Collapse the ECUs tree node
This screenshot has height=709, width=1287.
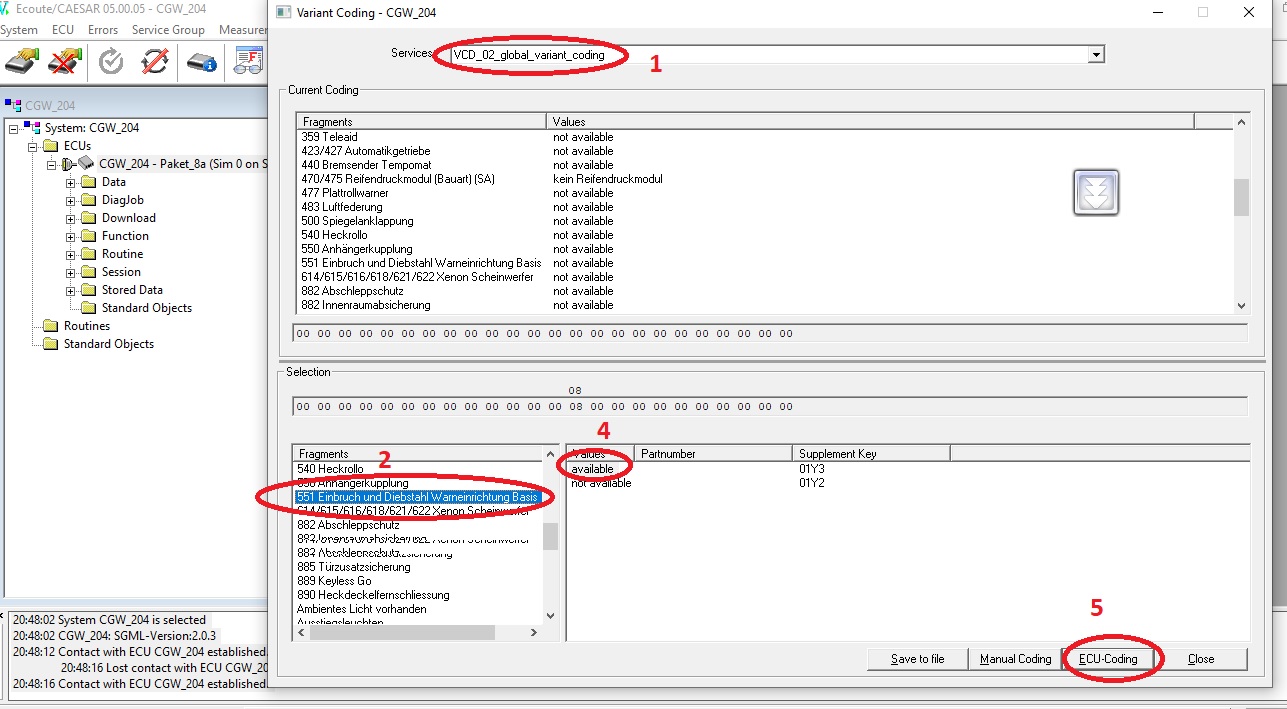32,146
